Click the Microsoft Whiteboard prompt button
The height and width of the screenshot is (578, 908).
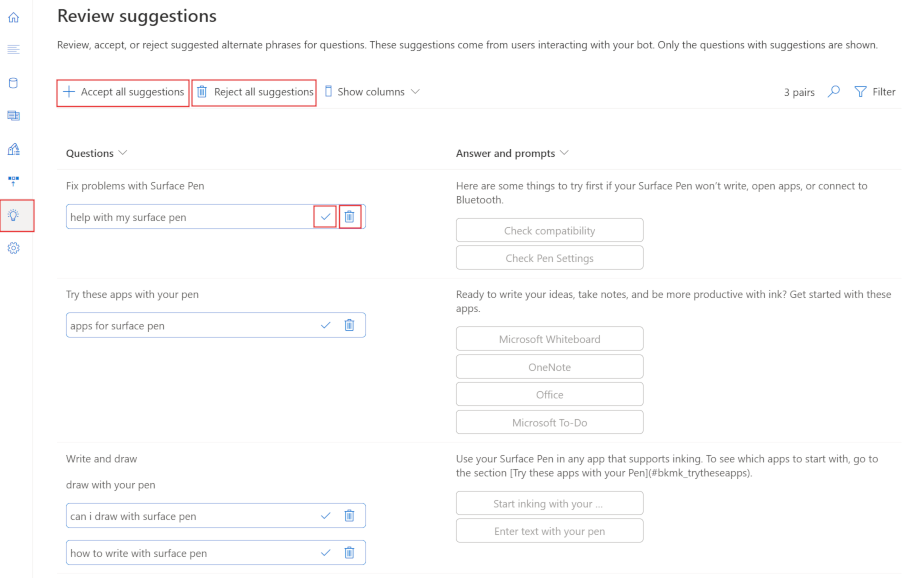549,338
